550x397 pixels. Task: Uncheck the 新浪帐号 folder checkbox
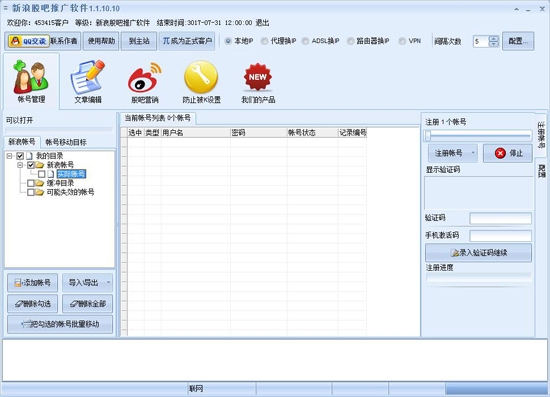coord(31,165)
